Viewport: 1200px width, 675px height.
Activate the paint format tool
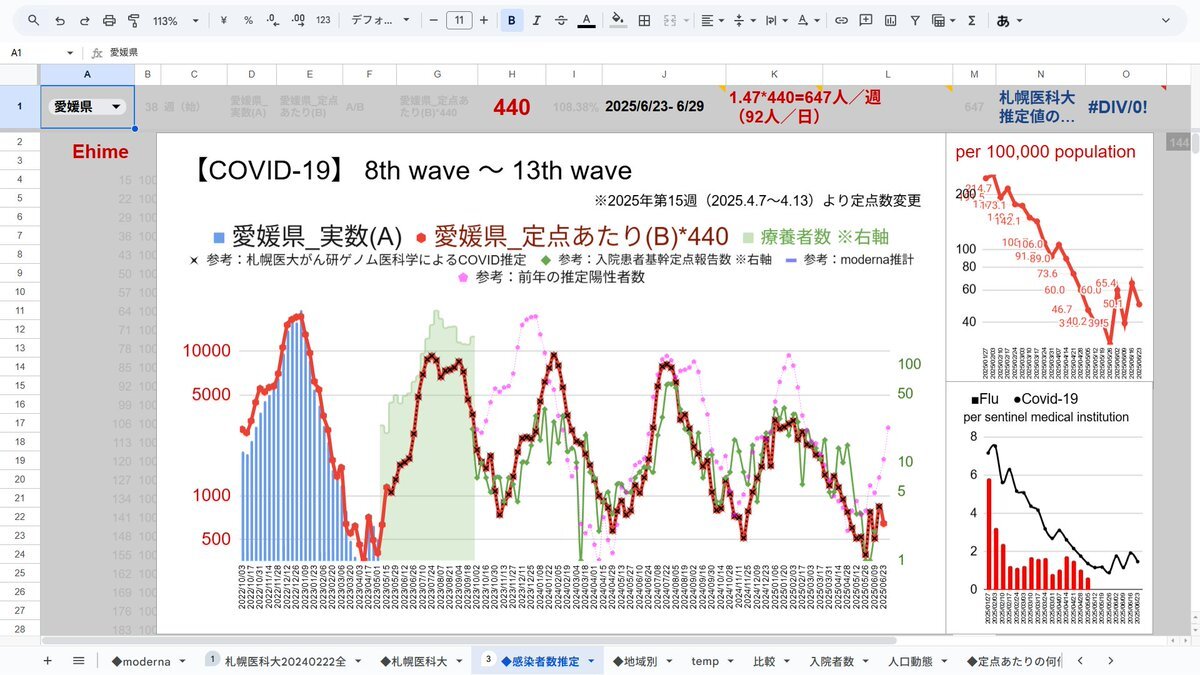[133, 20]
